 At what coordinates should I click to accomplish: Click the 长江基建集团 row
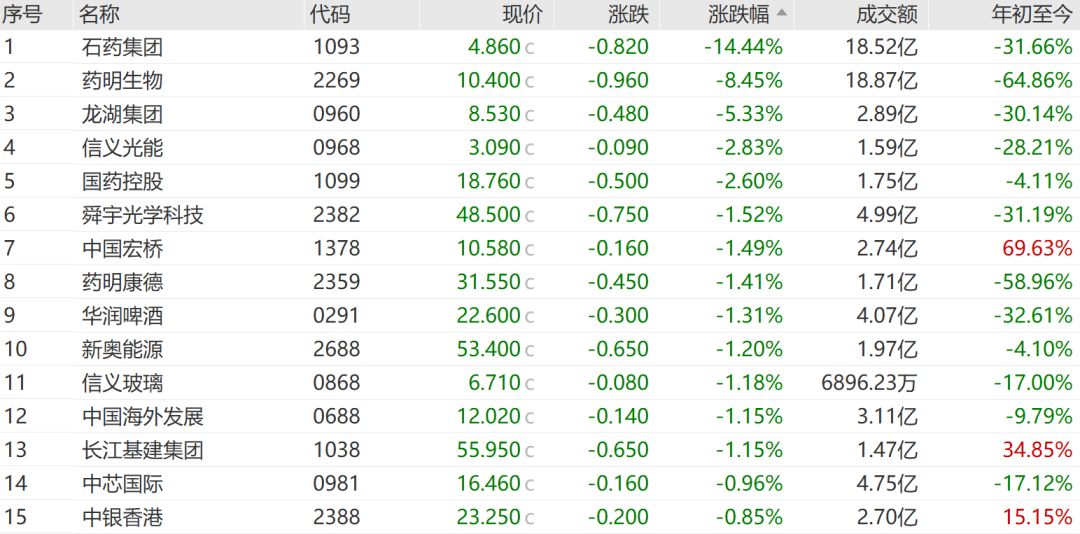[x=540, y=450]
